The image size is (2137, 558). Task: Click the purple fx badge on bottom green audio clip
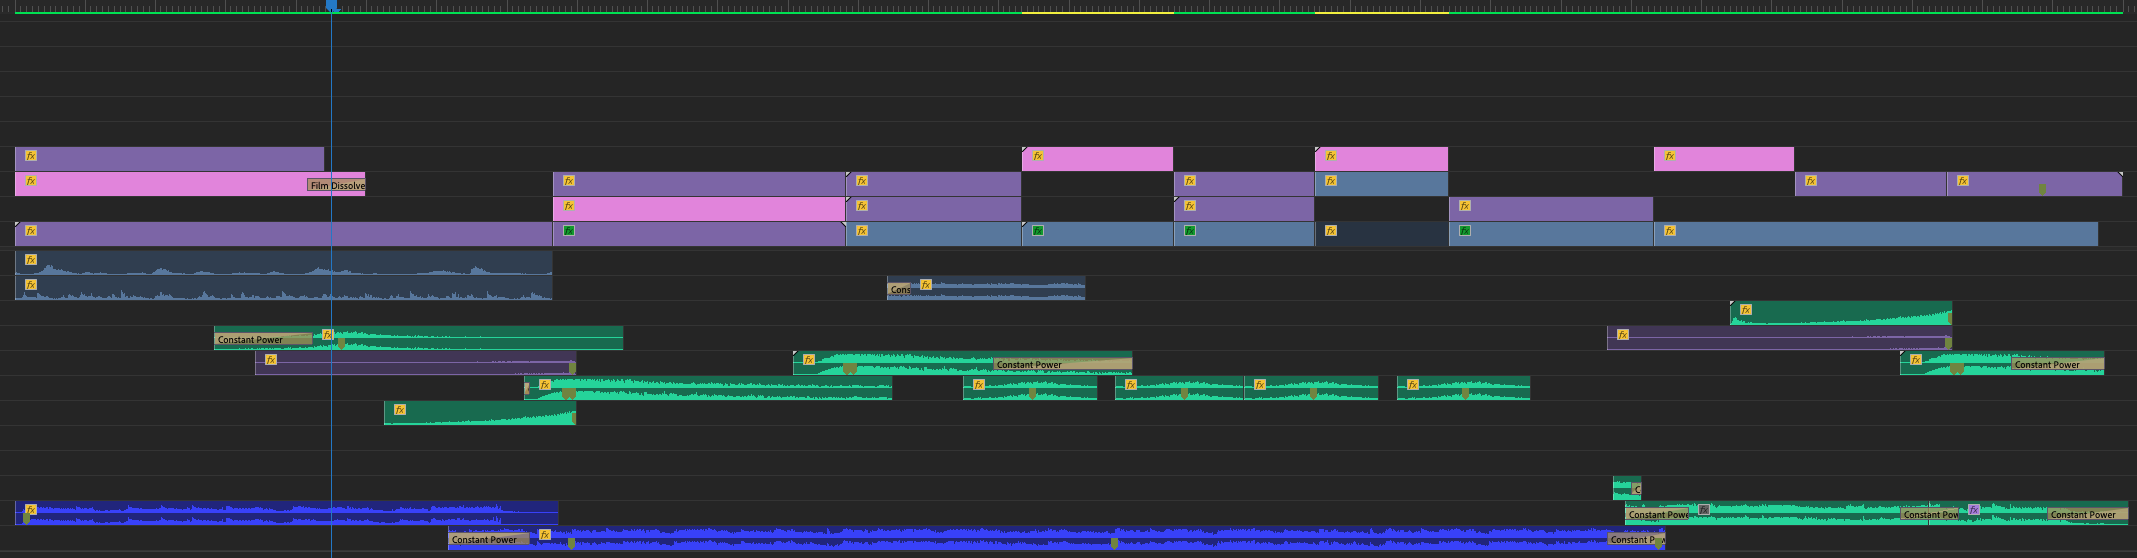point(1973,510)
